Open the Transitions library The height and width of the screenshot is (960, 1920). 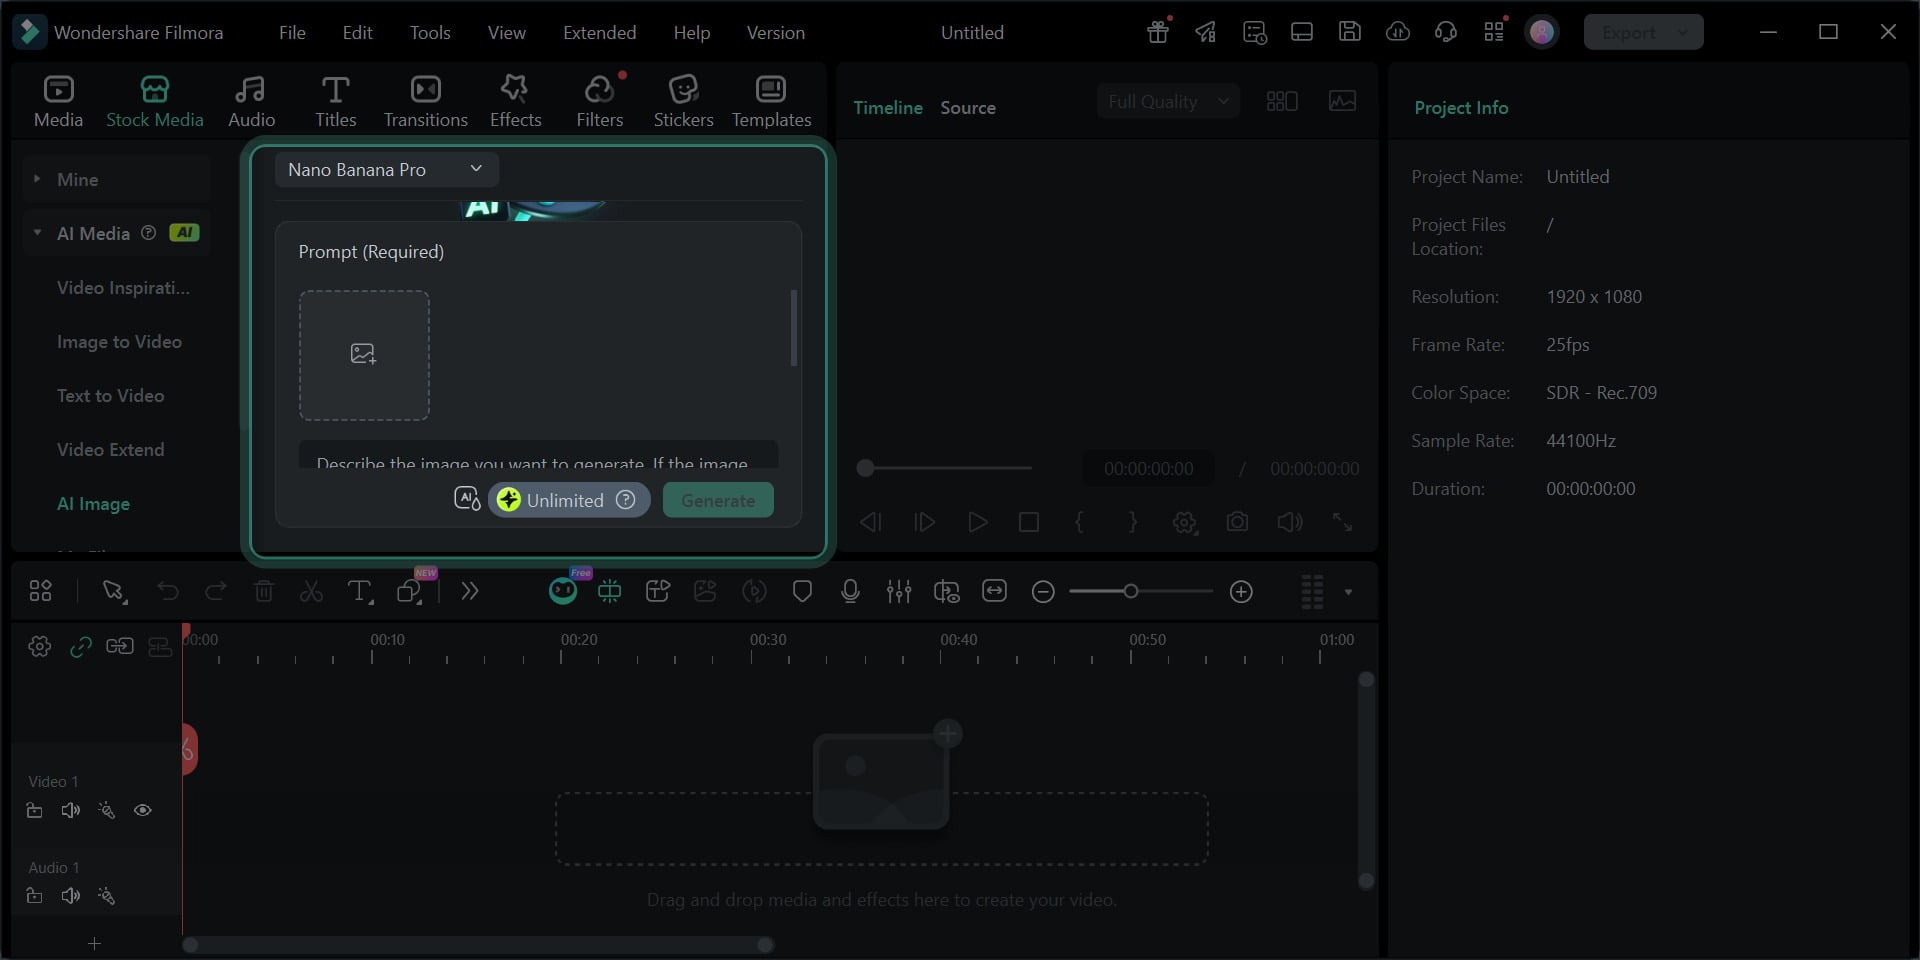[425, 101]
